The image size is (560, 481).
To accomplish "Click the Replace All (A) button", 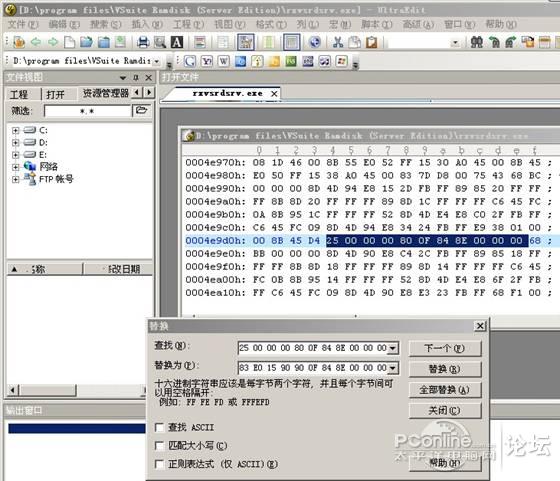I will (x=445, y=390).
